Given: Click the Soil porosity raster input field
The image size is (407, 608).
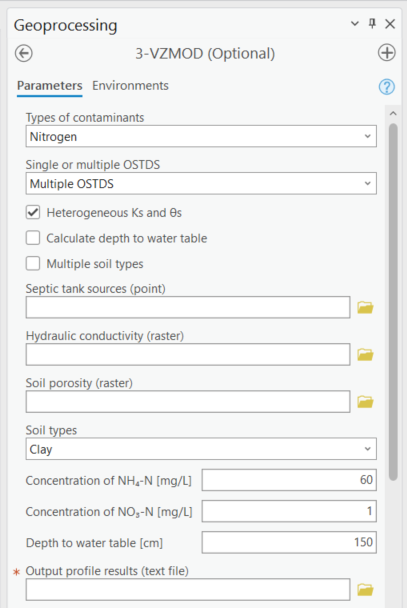Looking at the screenshot, I should coord(188,402).
